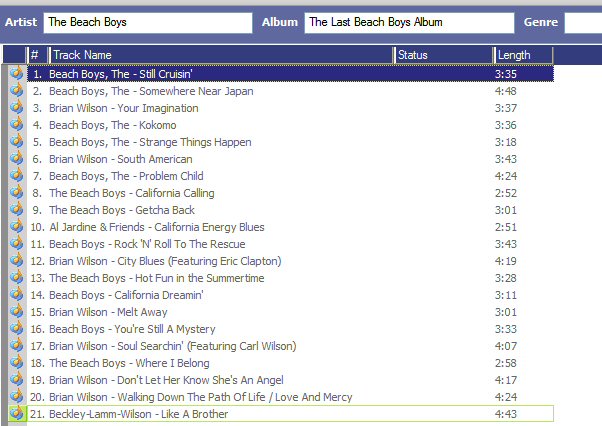602x426 pixels.
Task: Click the track icon beside Rock 'N' Roll To The Rescue
Action: coord(17,243)
